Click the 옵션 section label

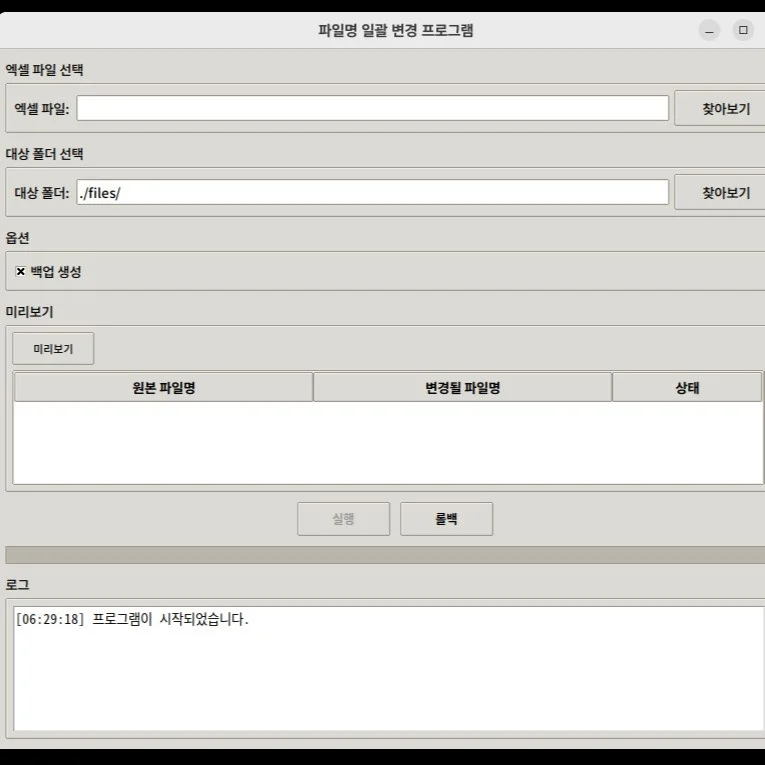click(18, 238)
